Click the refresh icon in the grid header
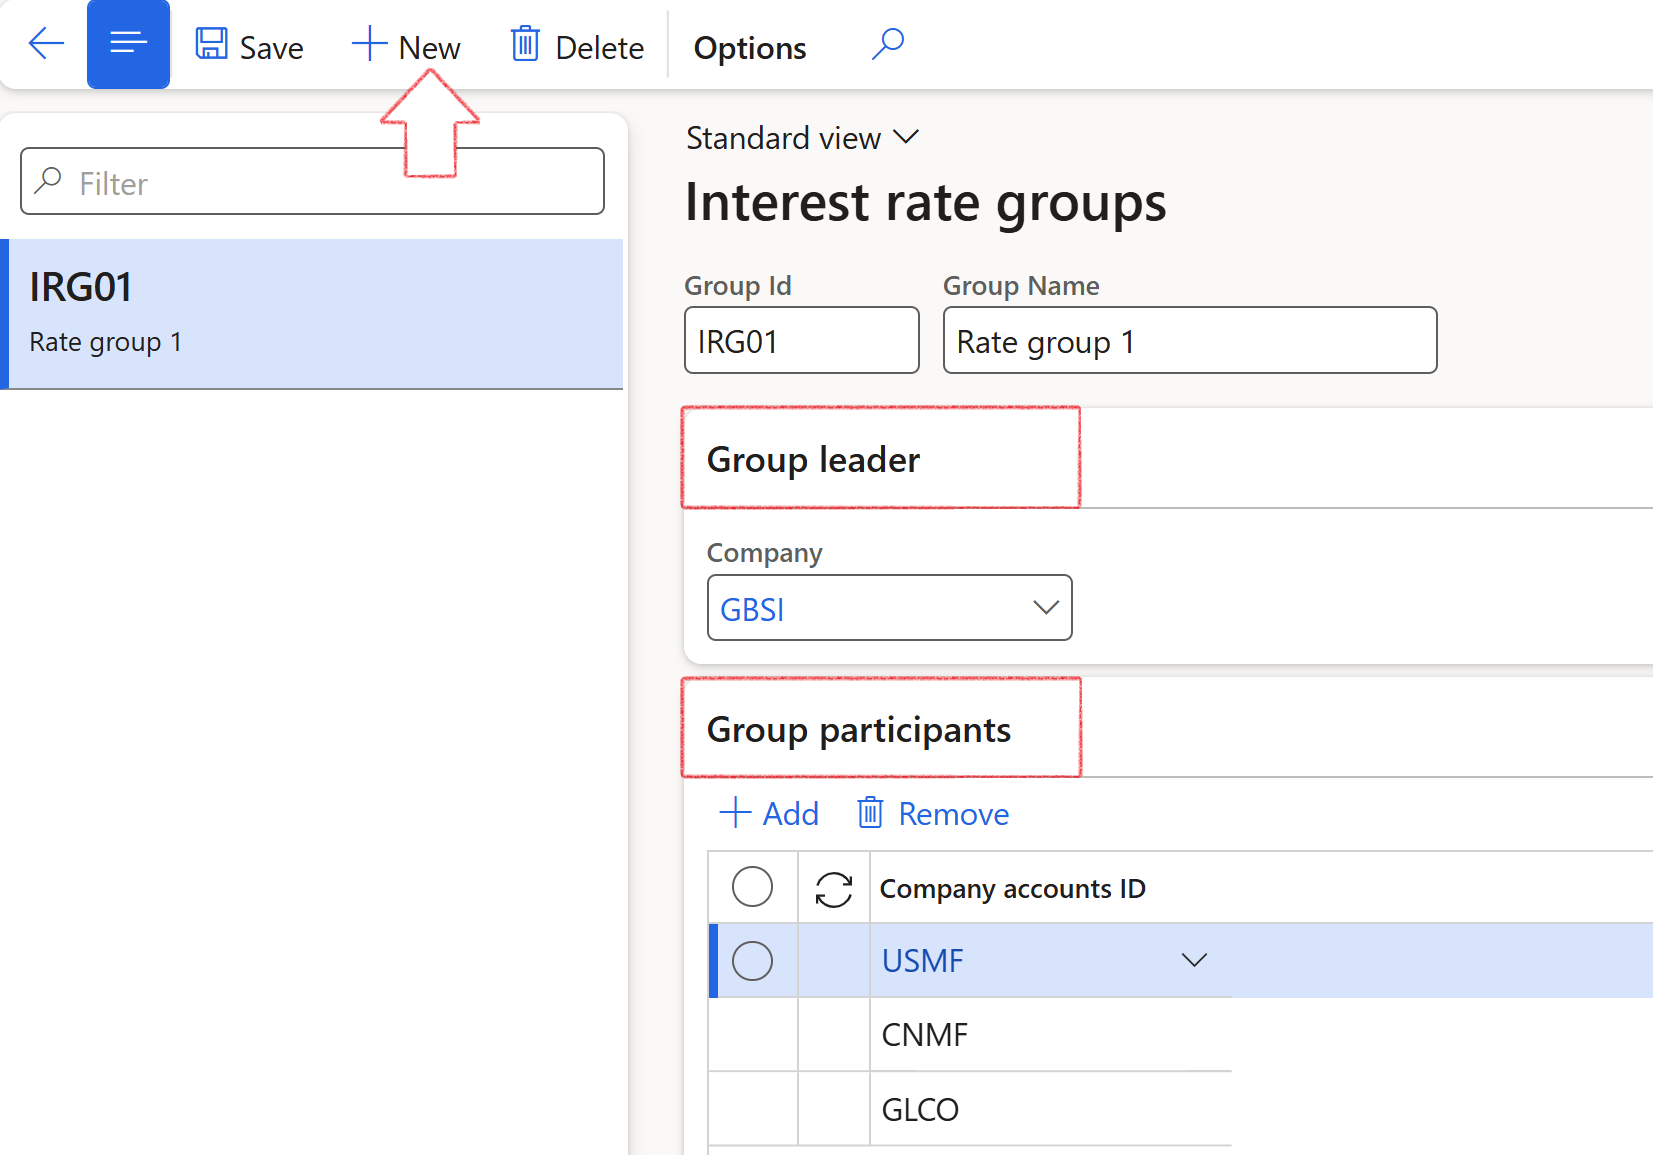1653x1155 pixels. coord(834,887)
